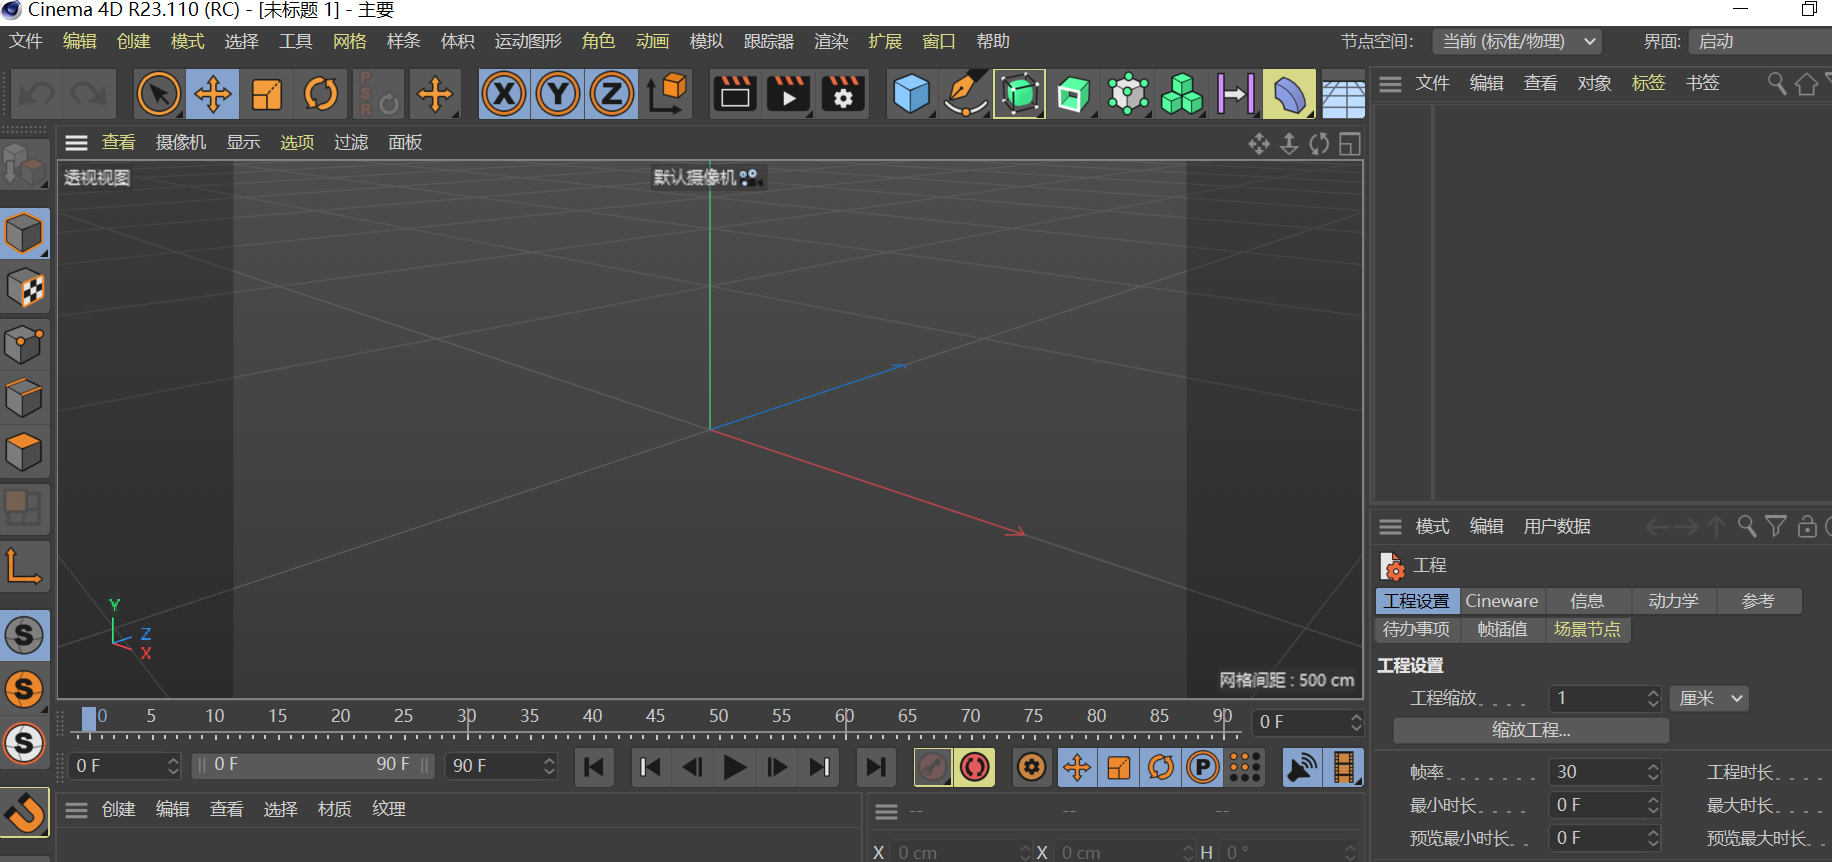This screenshot has width=1832, height=862.
Task: Render current view with clapperboard icon
Action: [735, 95]
